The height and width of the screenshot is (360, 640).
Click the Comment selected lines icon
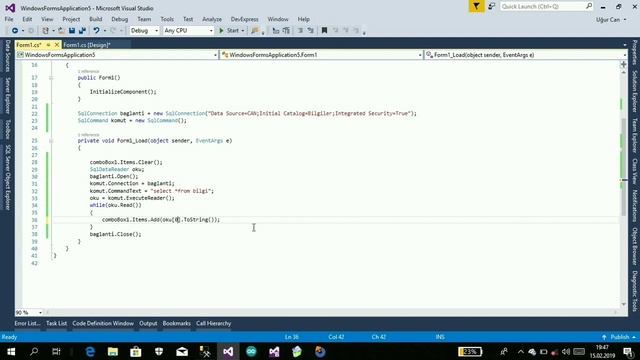click(x=300, y=31)
